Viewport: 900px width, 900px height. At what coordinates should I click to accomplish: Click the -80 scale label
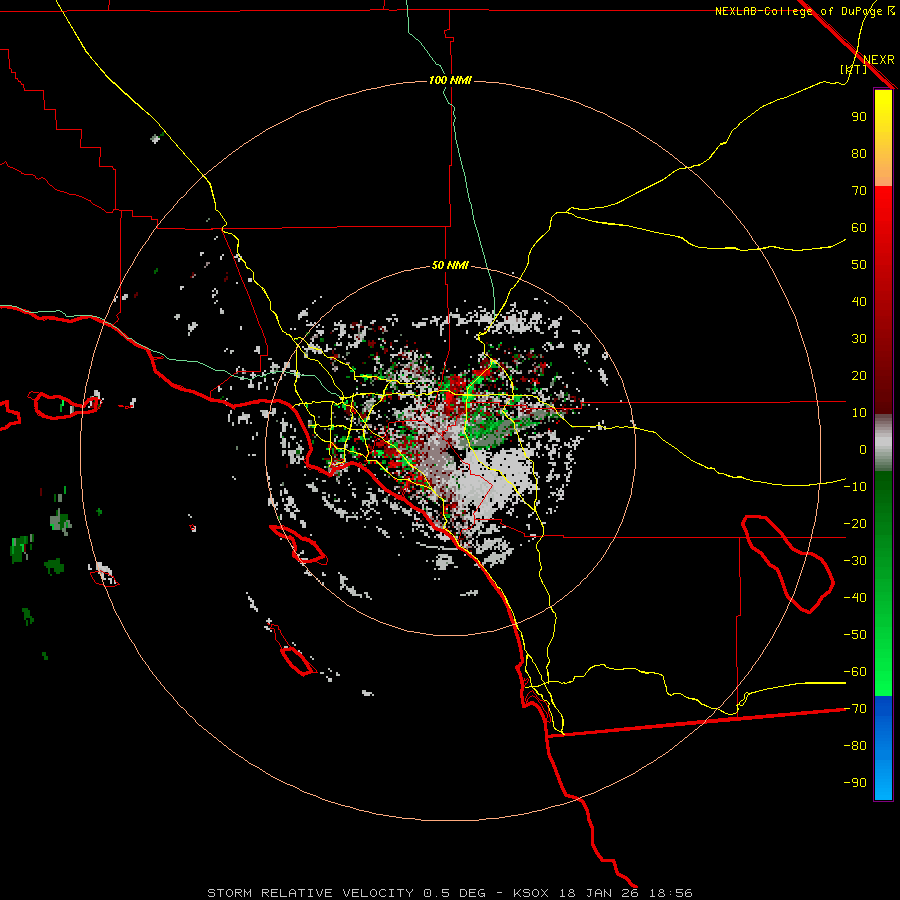point(855,746)
